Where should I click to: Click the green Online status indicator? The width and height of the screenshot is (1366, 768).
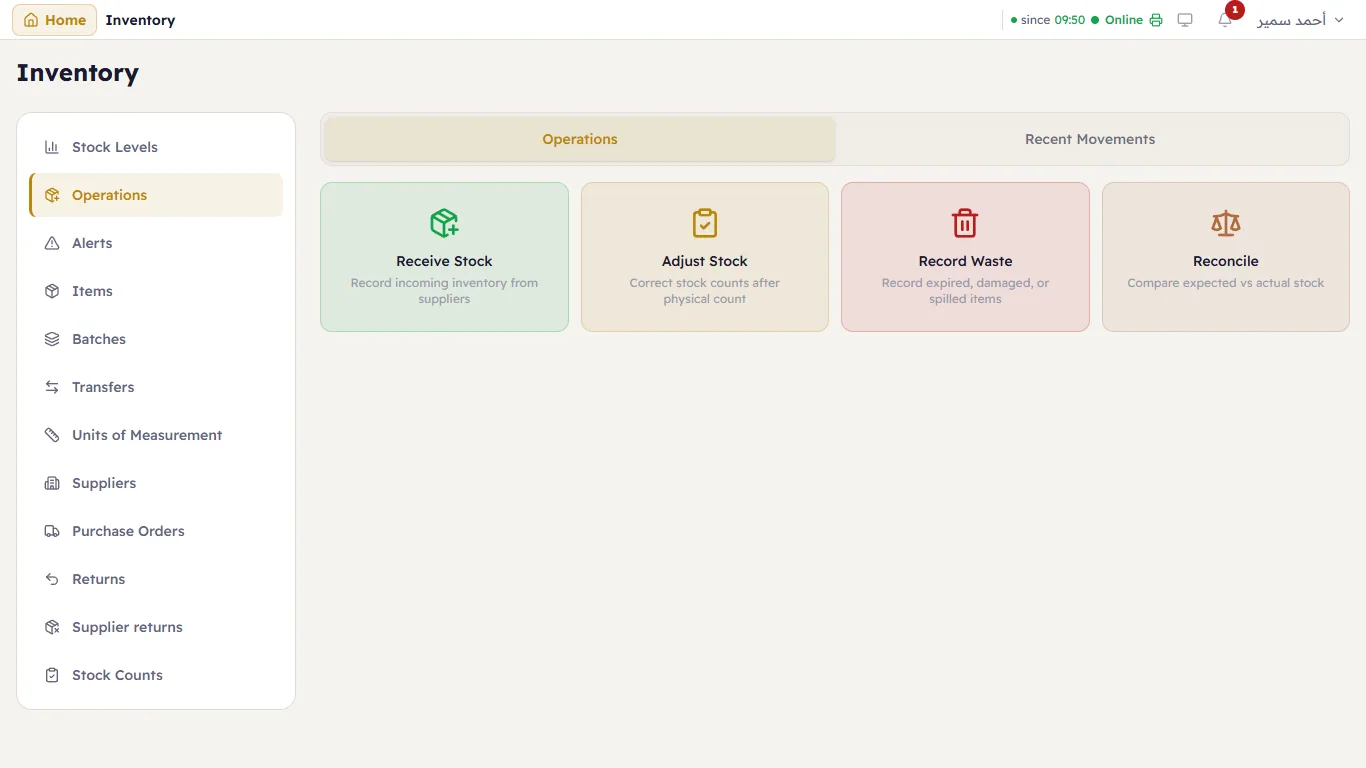[1117, 20]
